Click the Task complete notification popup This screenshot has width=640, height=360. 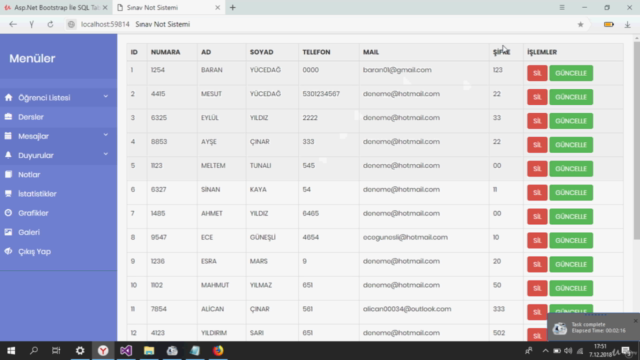(593, 327)
